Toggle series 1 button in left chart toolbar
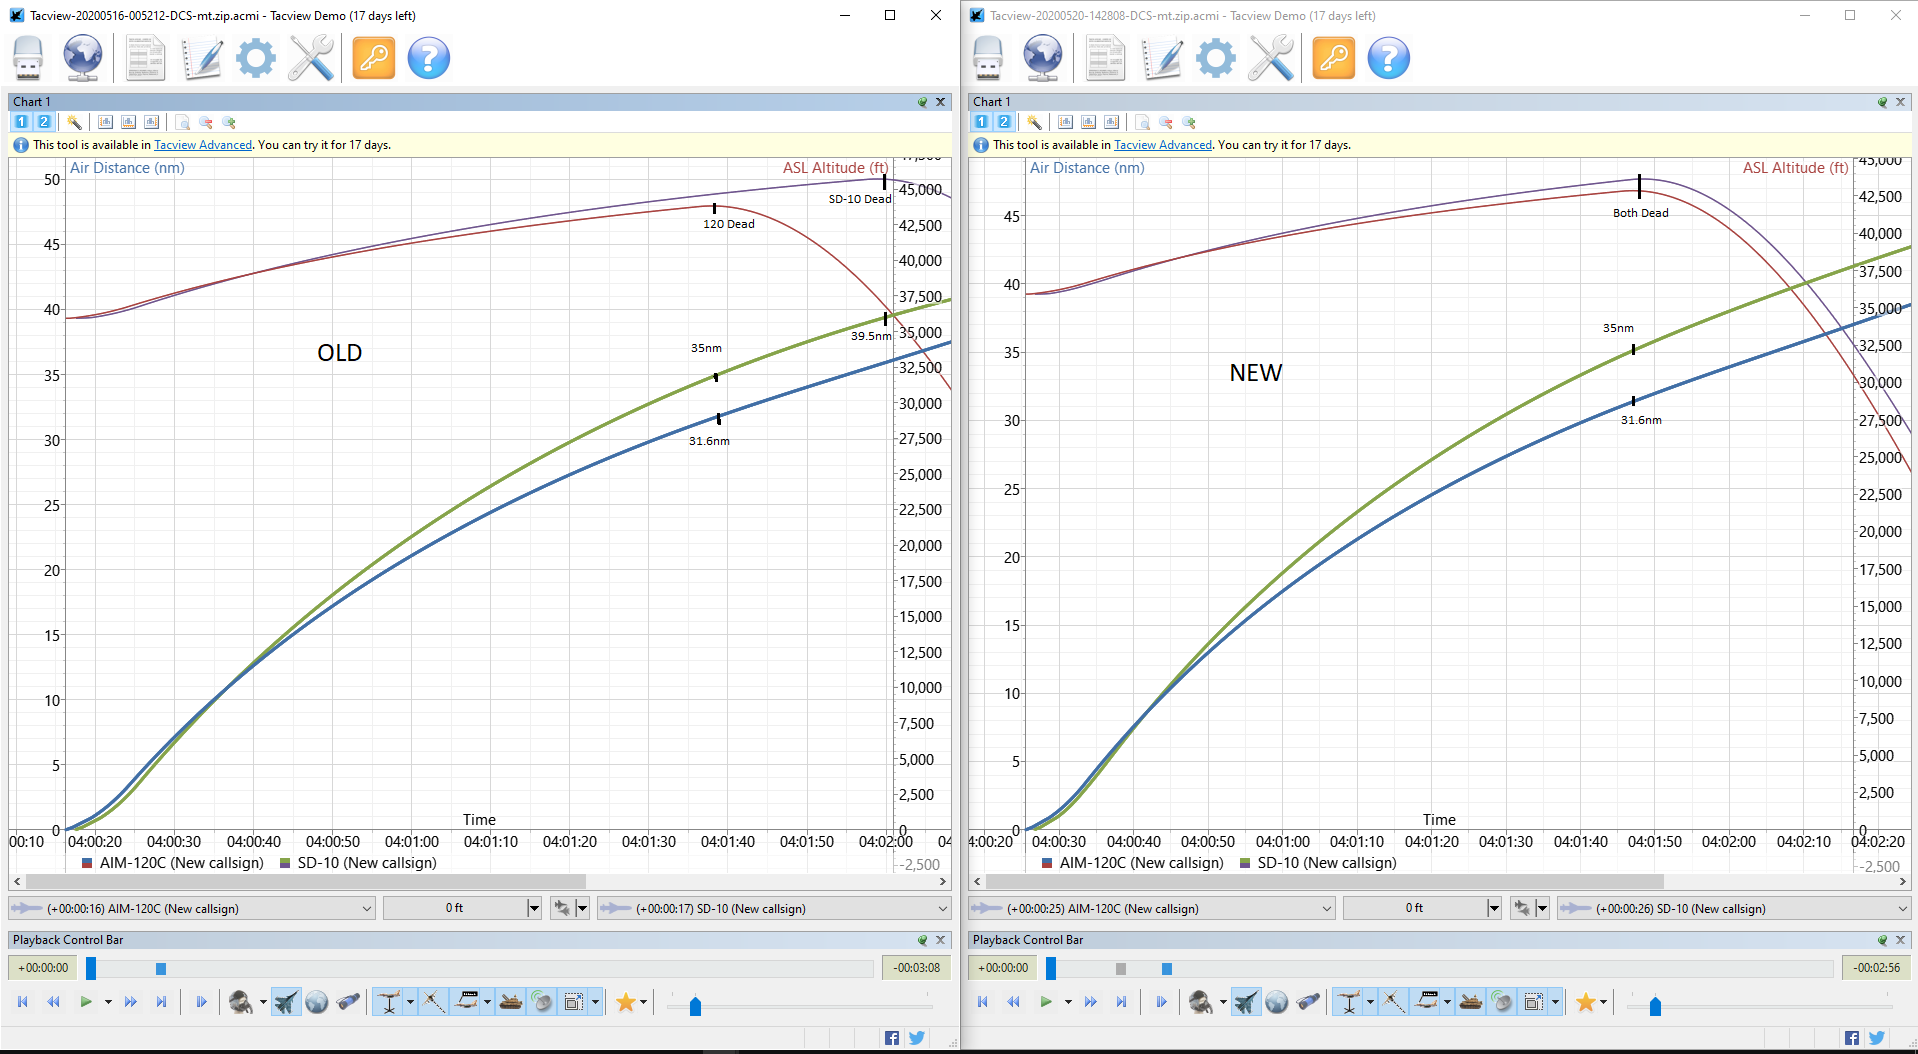The height and width of the screenshot is (1054, 1918). point(21,122)
